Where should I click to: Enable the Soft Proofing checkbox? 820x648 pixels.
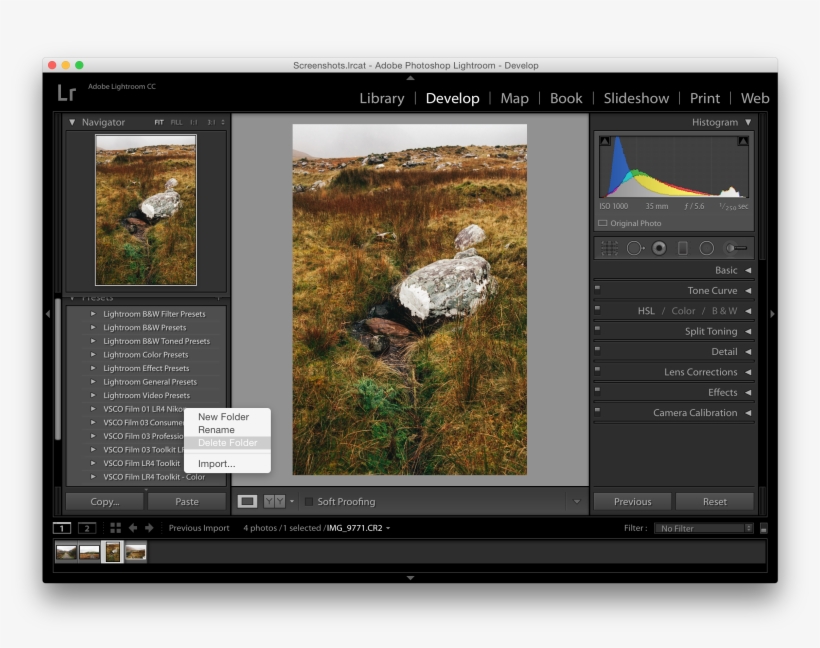coord(309,502)
